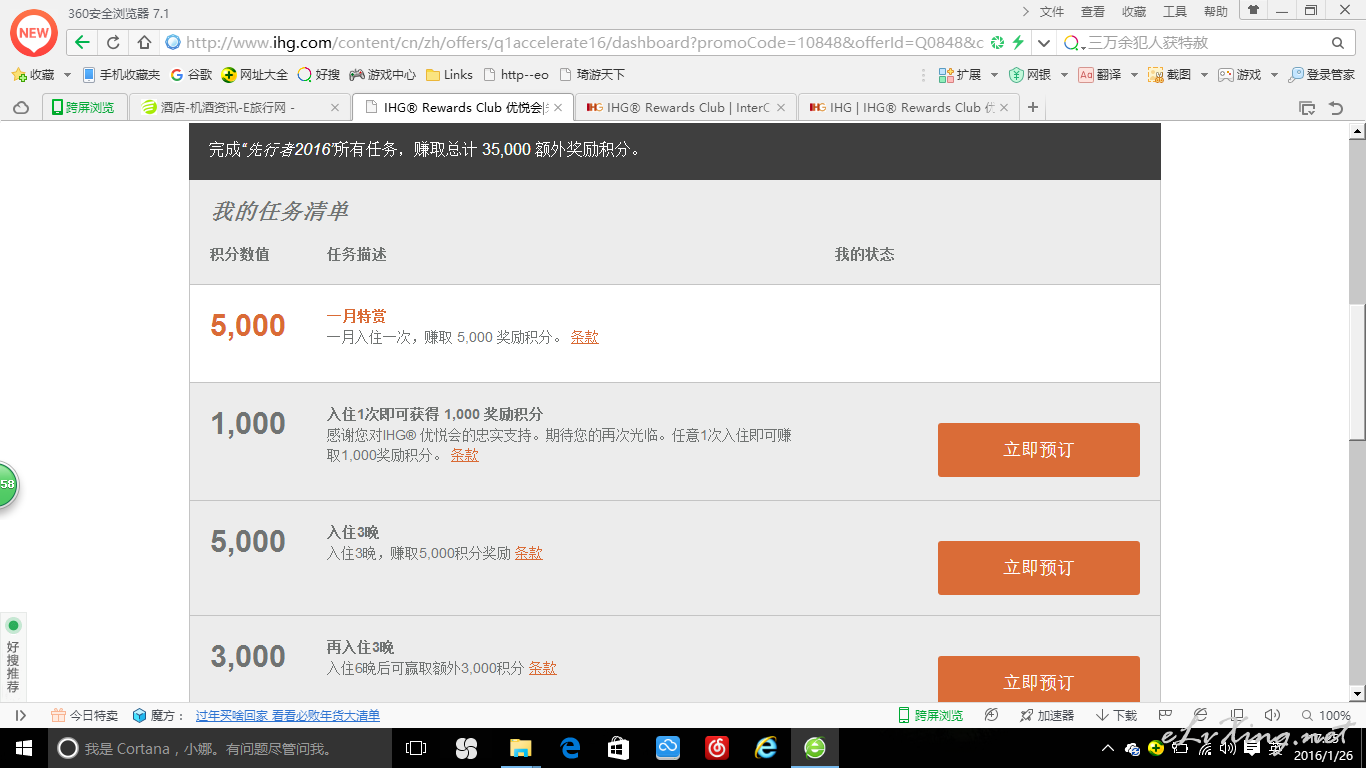Open the Windows Start button
1366x768 pixels.
23,748
